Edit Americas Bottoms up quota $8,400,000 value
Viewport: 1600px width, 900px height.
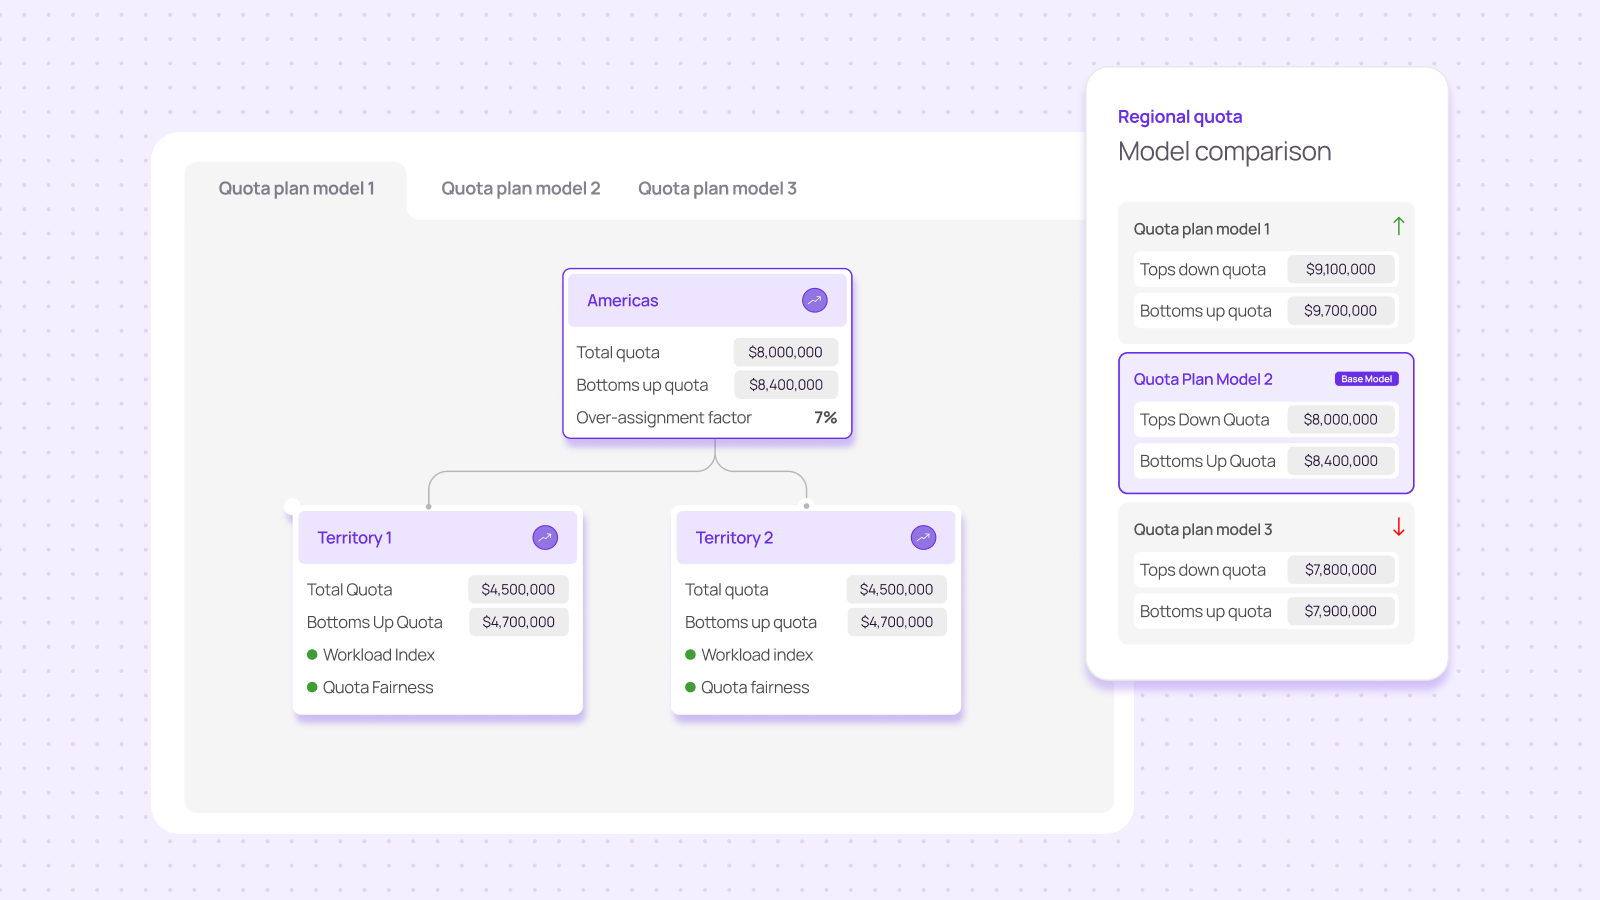point(786,385)
